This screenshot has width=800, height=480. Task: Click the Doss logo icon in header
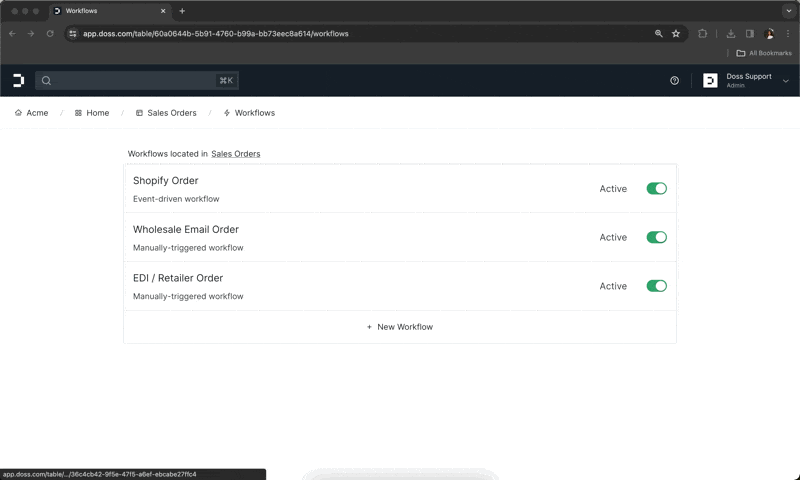tap(18, 80)
